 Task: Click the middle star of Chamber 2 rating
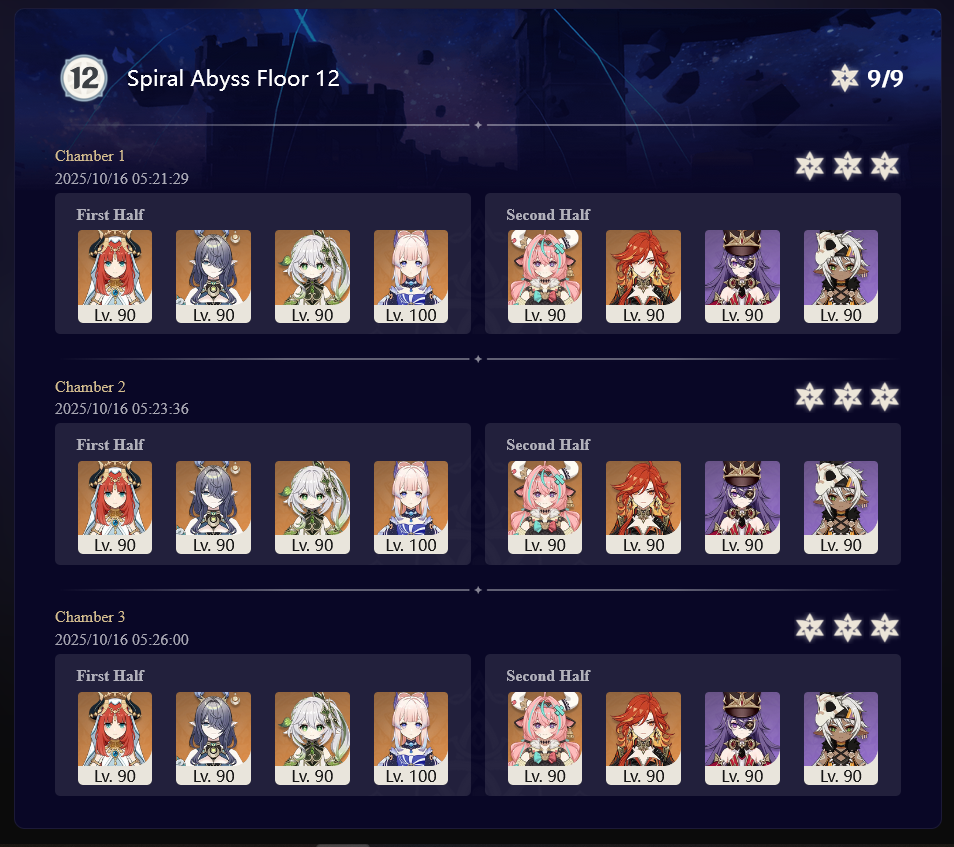(848, 397)
